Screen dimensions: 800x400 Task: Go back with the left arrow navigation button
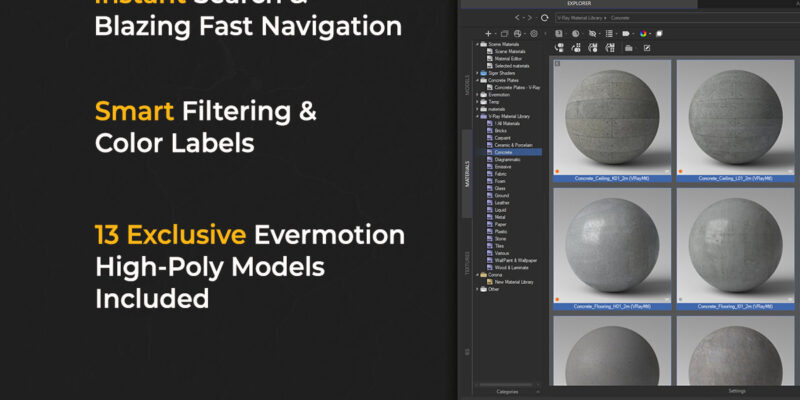[x=517, y=18]
